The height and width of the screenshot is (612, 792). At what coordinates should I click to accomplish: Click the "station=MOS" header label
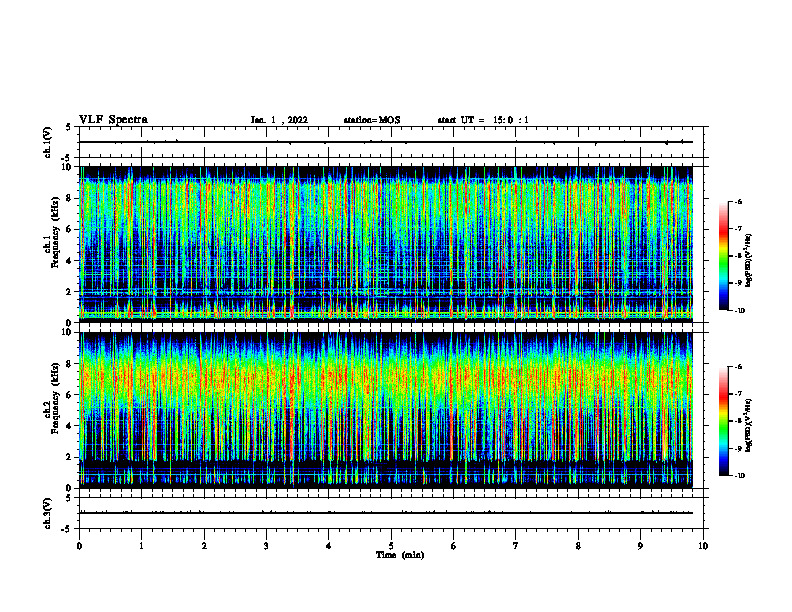pos(372,120)
